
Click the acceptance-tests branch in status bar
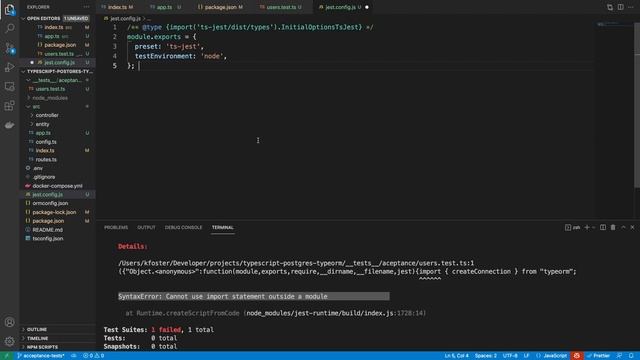coord(41,356)
